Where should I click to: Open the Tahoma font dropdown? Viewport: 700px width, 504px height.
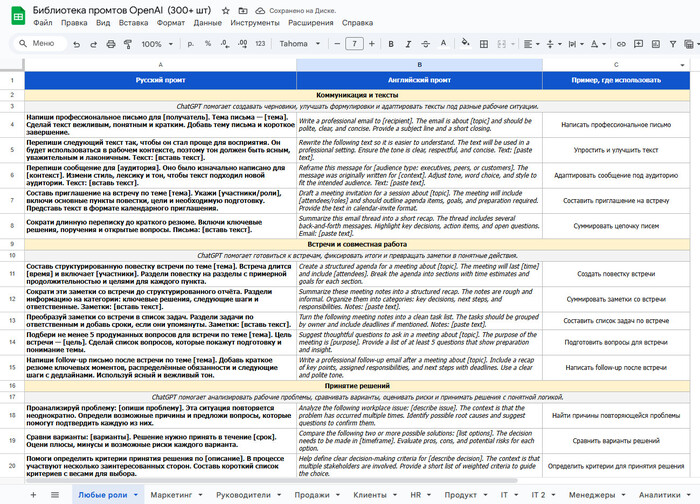(x=301, y=44)
